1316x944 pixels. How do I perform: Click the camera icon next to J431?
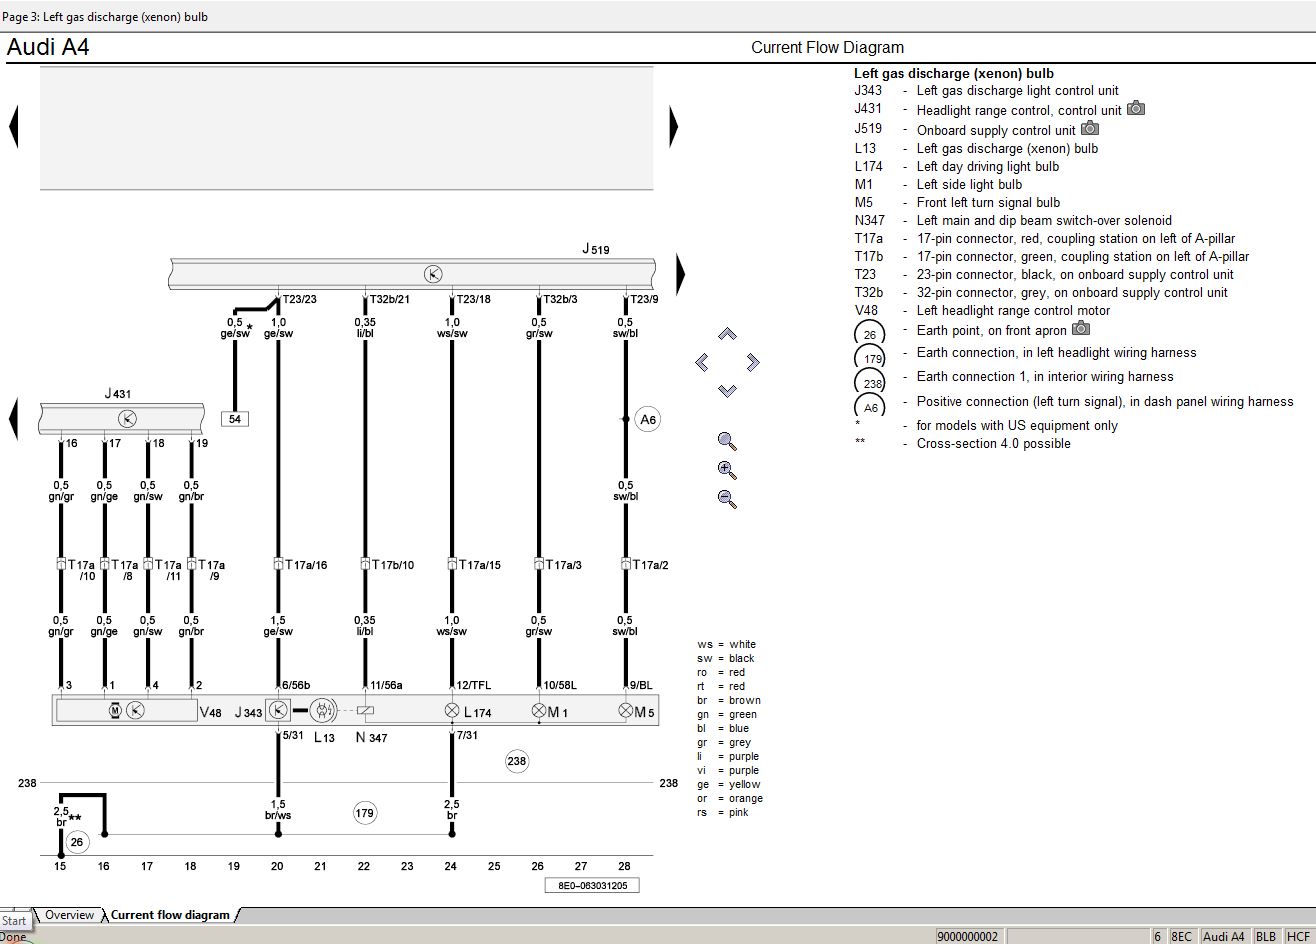coord(1135,109)
